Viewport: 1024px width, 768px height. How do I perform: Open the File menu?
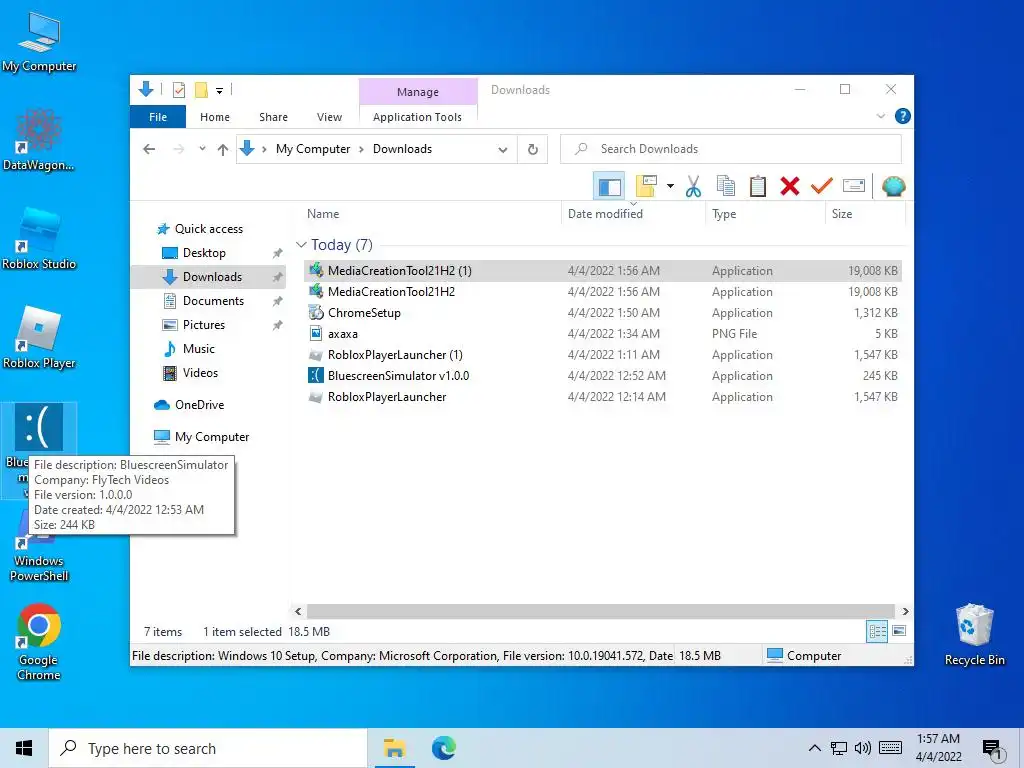coord(158,117)
